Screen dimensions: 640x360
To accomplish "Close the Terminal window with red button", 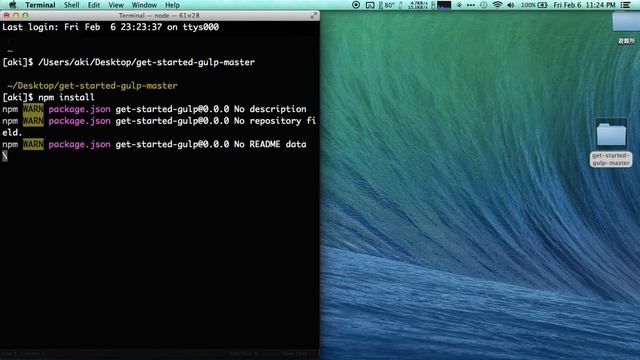I will tap(7, 16).
